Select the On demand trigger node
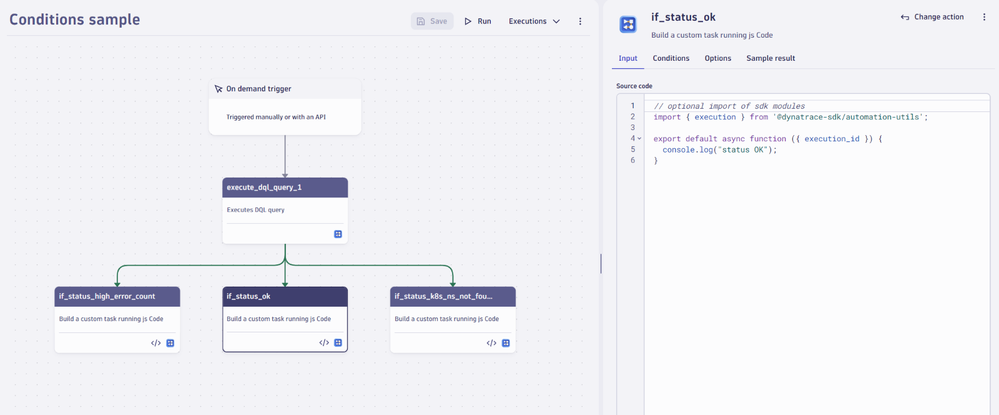This screenshot has height=415, width=999. (x=285, y=106)
